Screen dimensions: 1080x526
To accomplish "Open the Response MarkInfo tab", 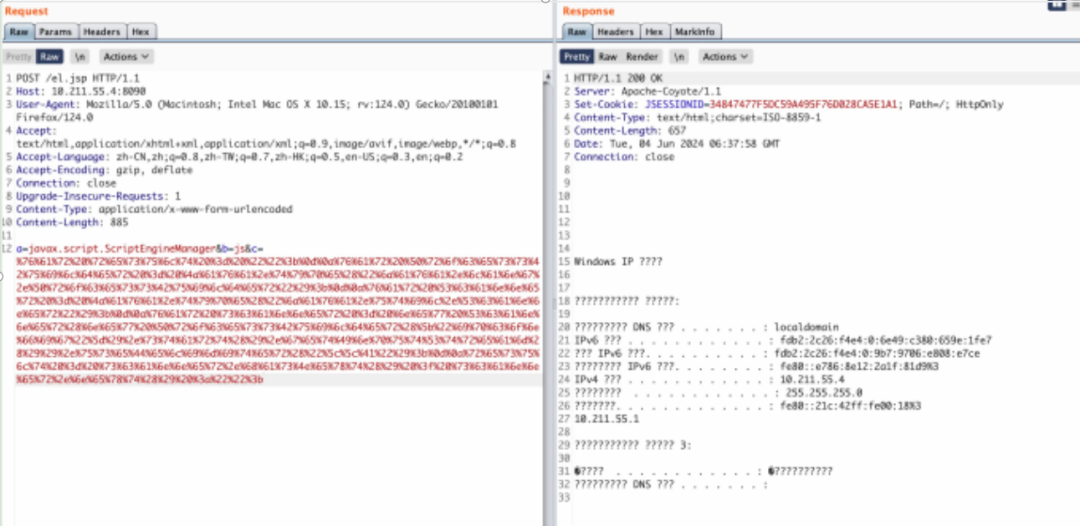I will pos(694,32).
